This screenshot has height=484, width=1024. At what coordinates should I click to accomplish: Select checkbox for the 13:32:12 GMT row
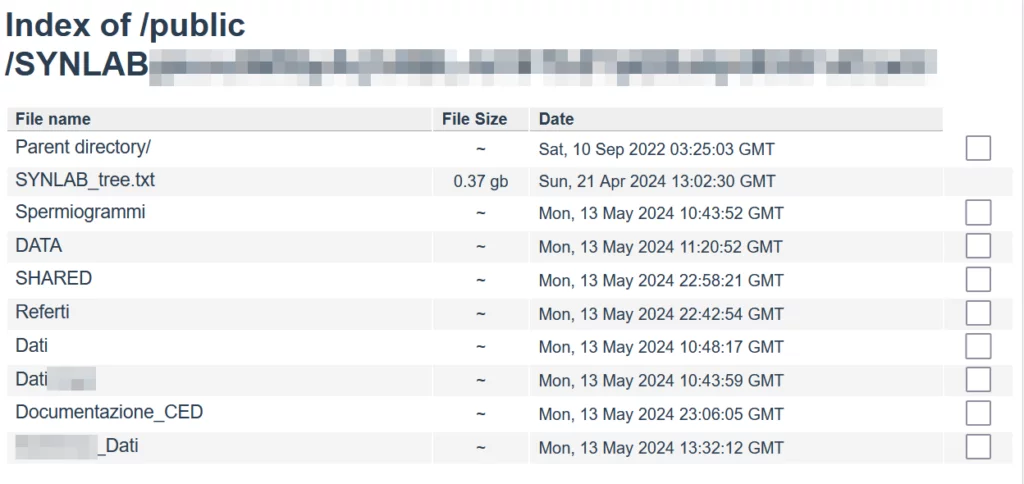click(978, 446)
